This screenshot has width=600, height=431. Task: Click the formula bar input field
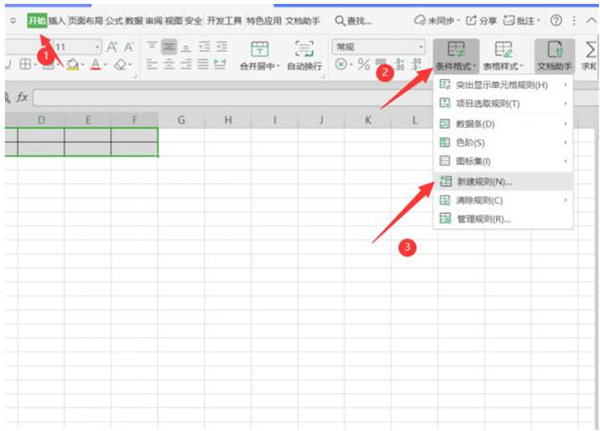tap(300, 97)
